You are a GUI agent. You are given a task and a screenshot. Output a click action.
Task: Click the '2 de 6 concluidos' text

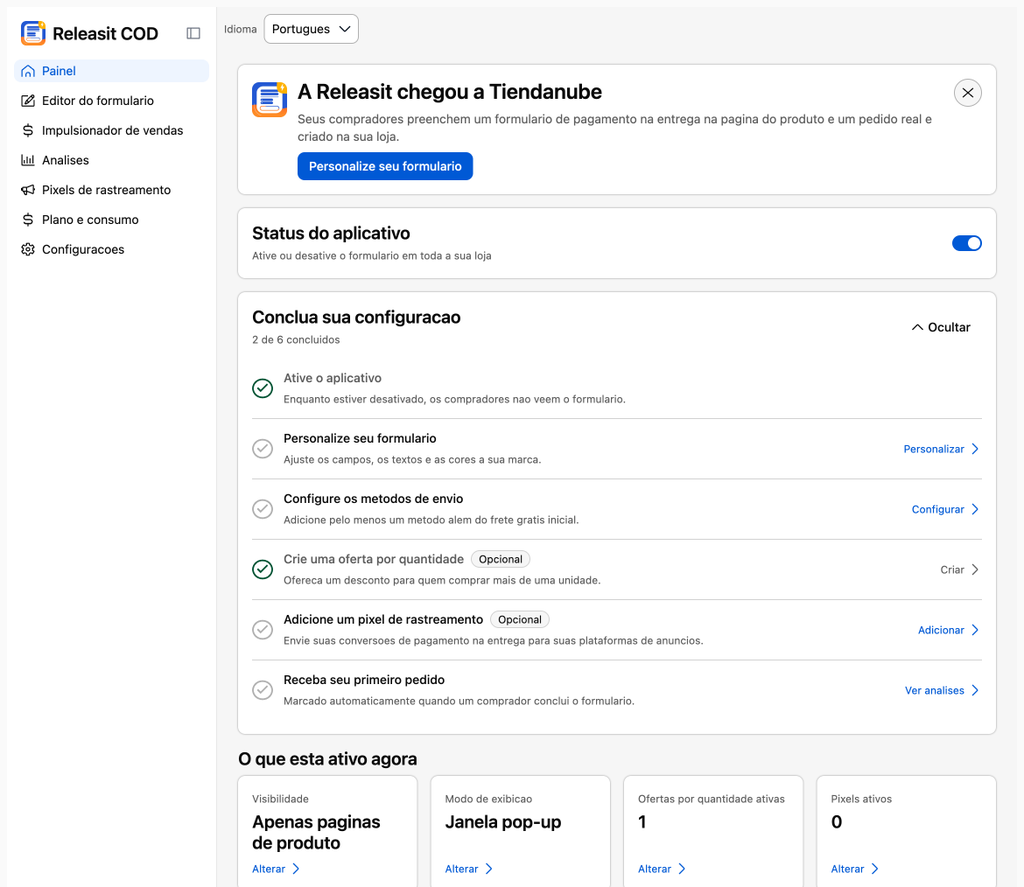coord(296,340)
